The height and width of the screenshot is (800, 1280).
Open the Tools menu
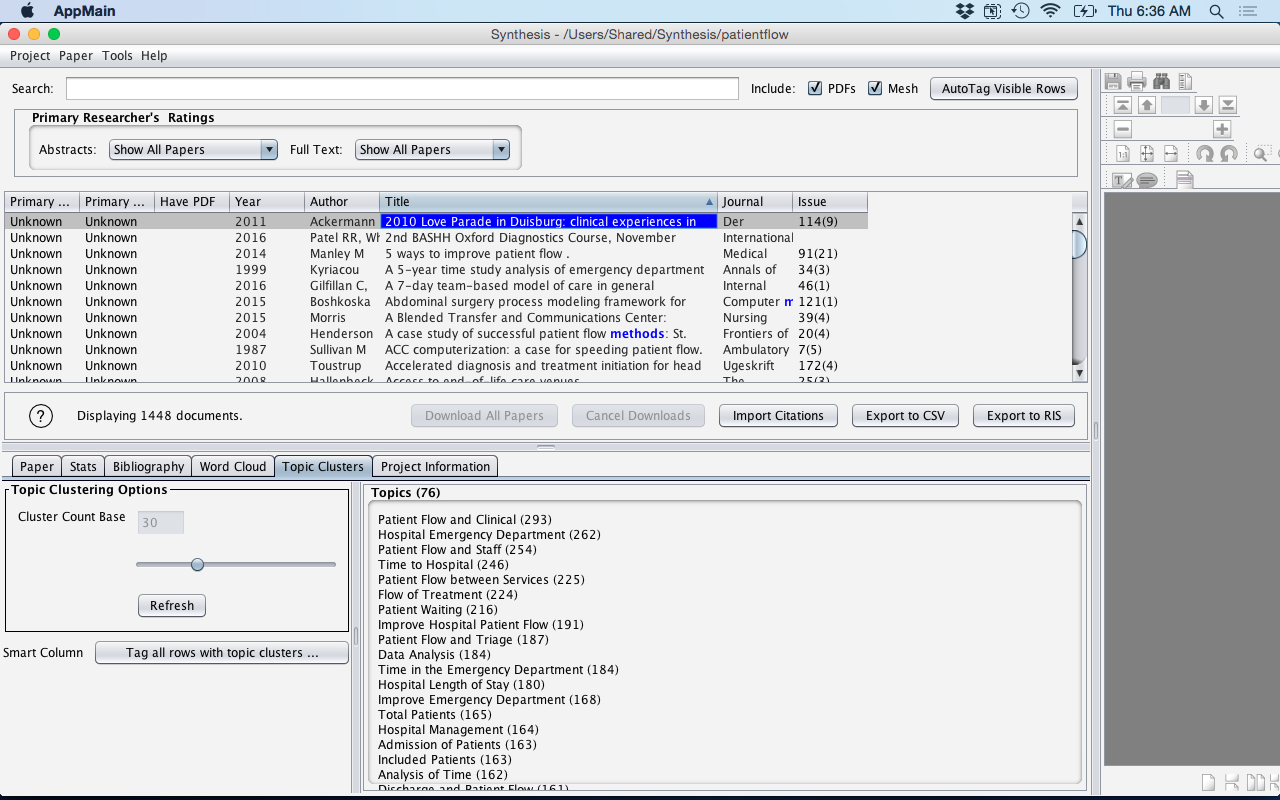pos(117,56)
